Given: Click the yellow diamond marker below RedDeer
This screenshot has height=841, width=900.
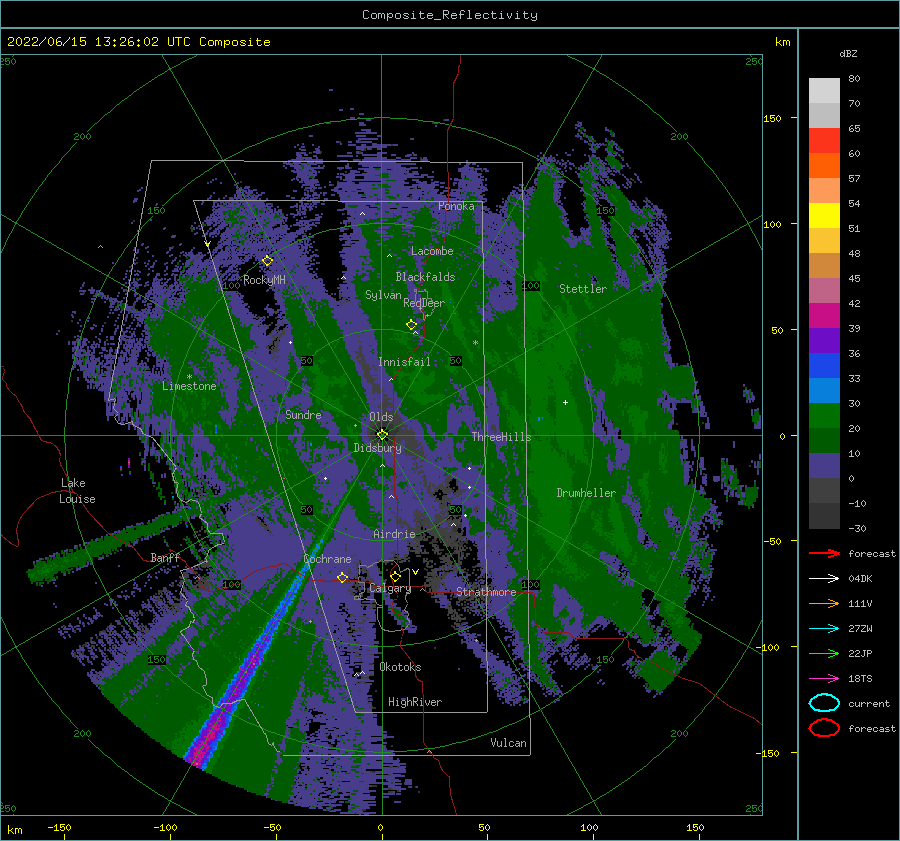Looking at the screenshot, I should [411, 325].
